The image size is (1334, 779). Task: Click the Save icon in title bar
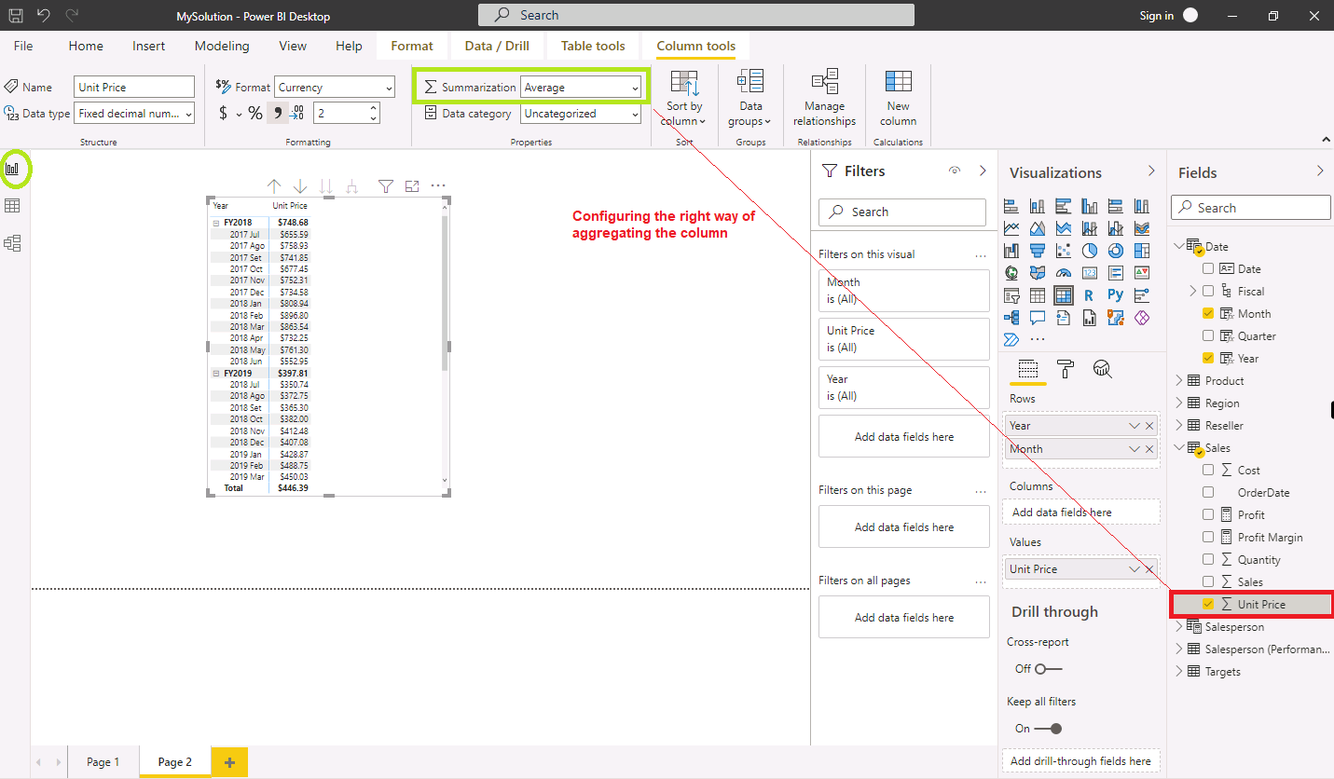point(16,15)
